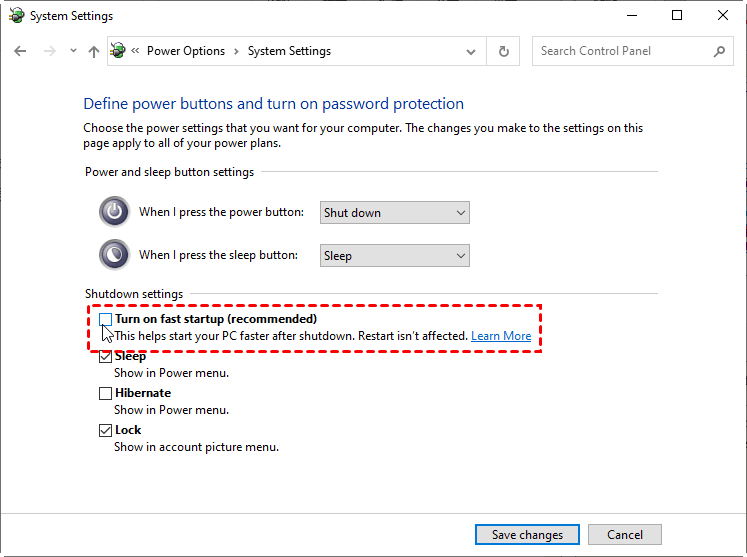Click the power button icon
747x557 pixels.
pyautogui.click(x=114, y=212)
